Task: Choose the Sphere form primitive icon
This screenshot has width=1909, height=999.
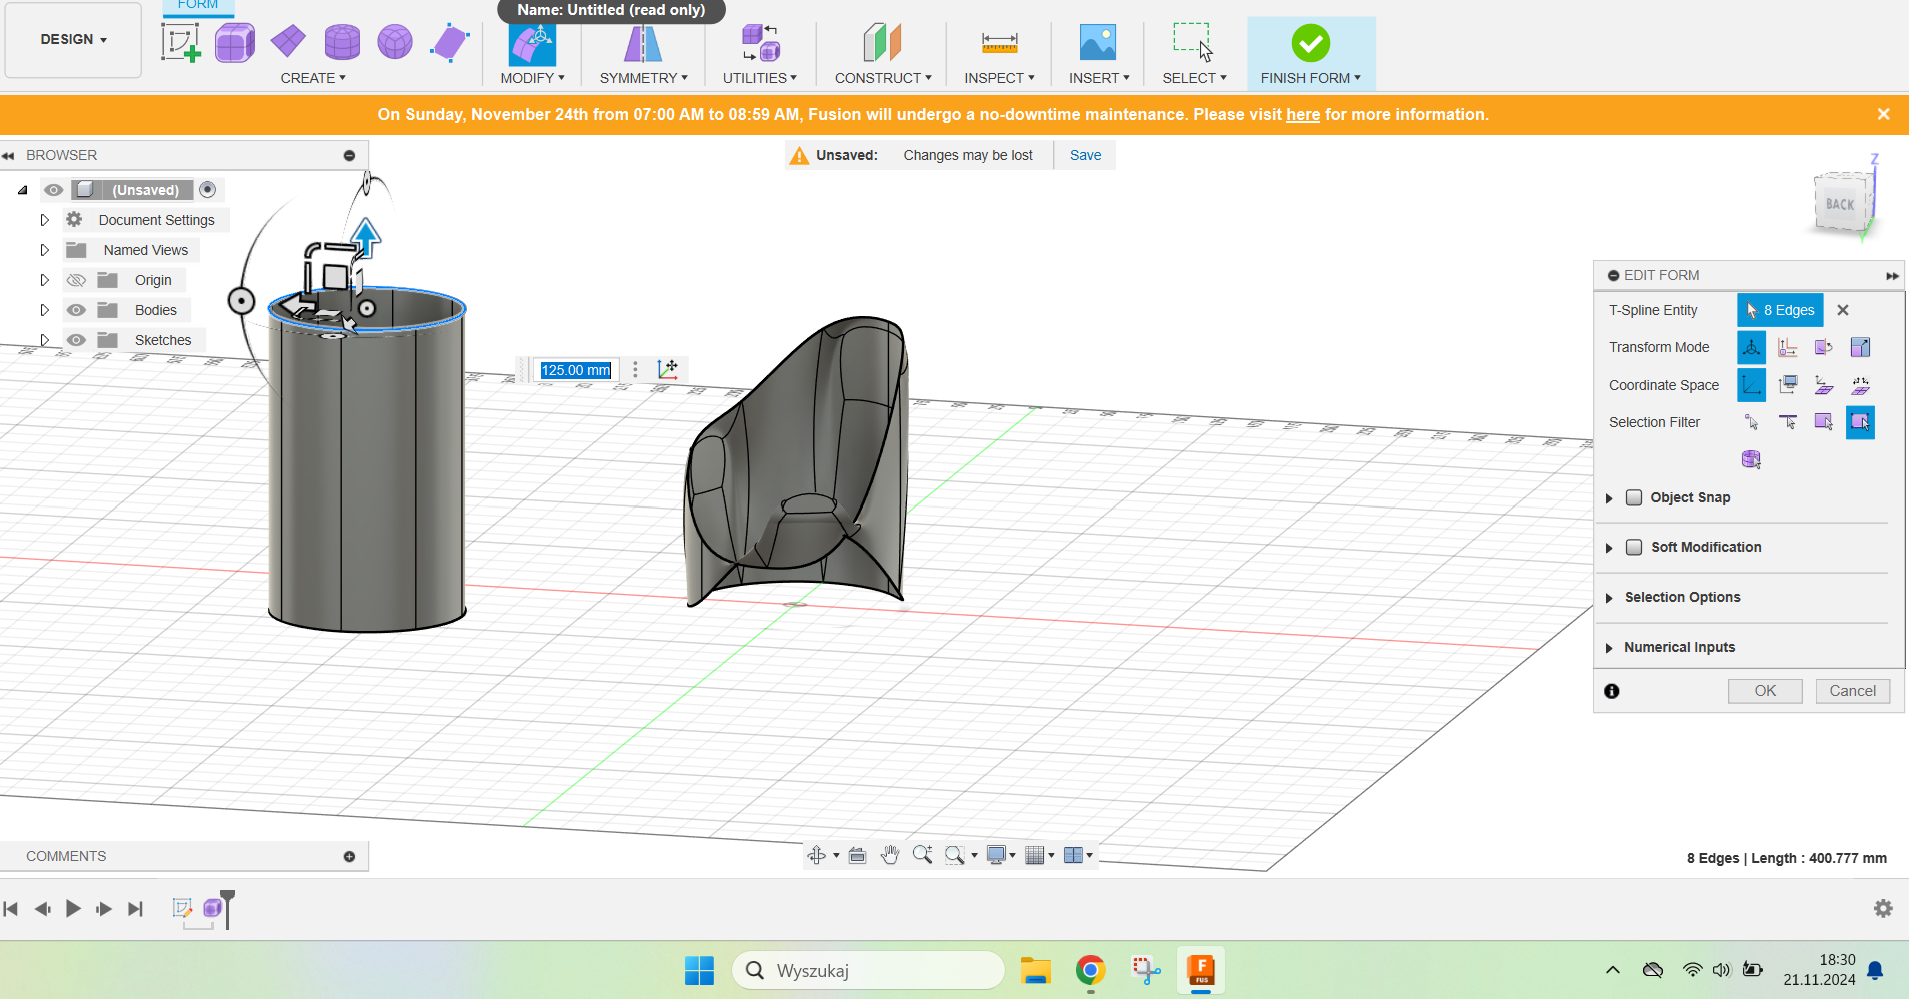Action: tap(395, 42)
